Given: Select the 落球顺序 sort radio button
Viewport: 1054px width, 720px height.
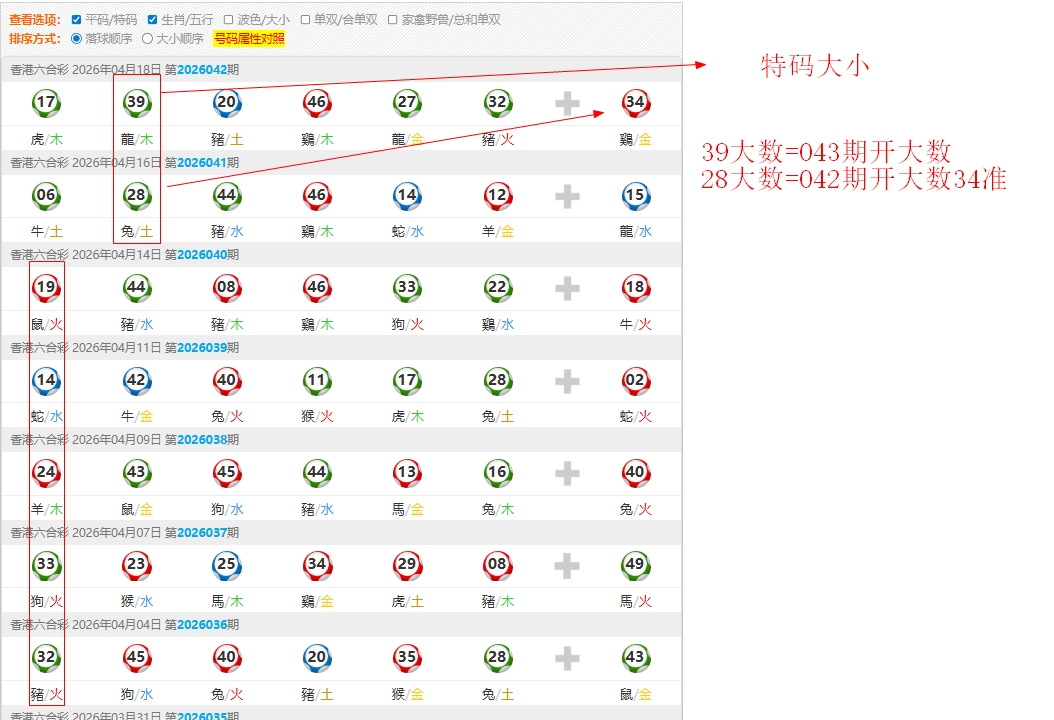Looking at the screenshot, I should pyautogui.click(x=77, y=39).
